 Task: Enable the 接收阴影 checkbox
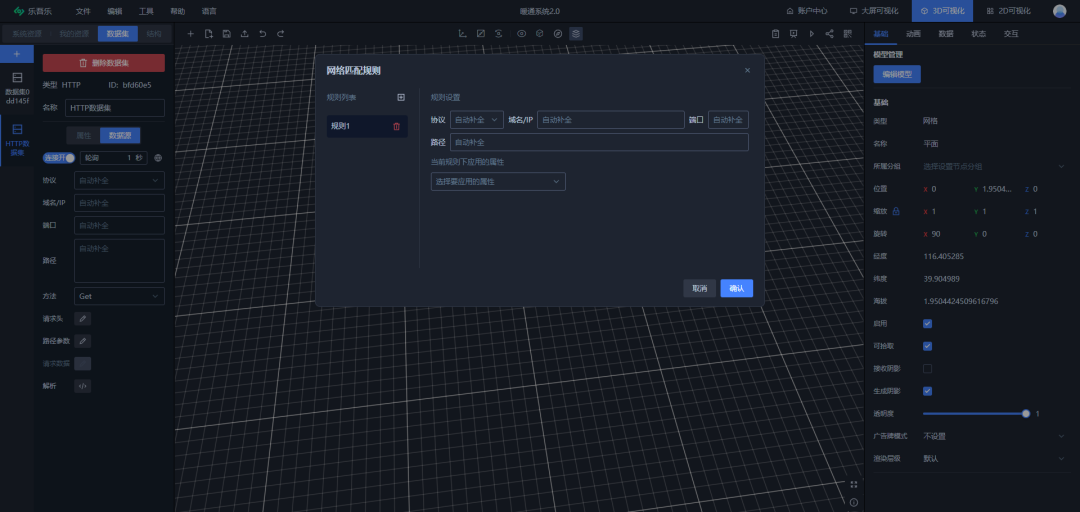click(x=927, y=369)
